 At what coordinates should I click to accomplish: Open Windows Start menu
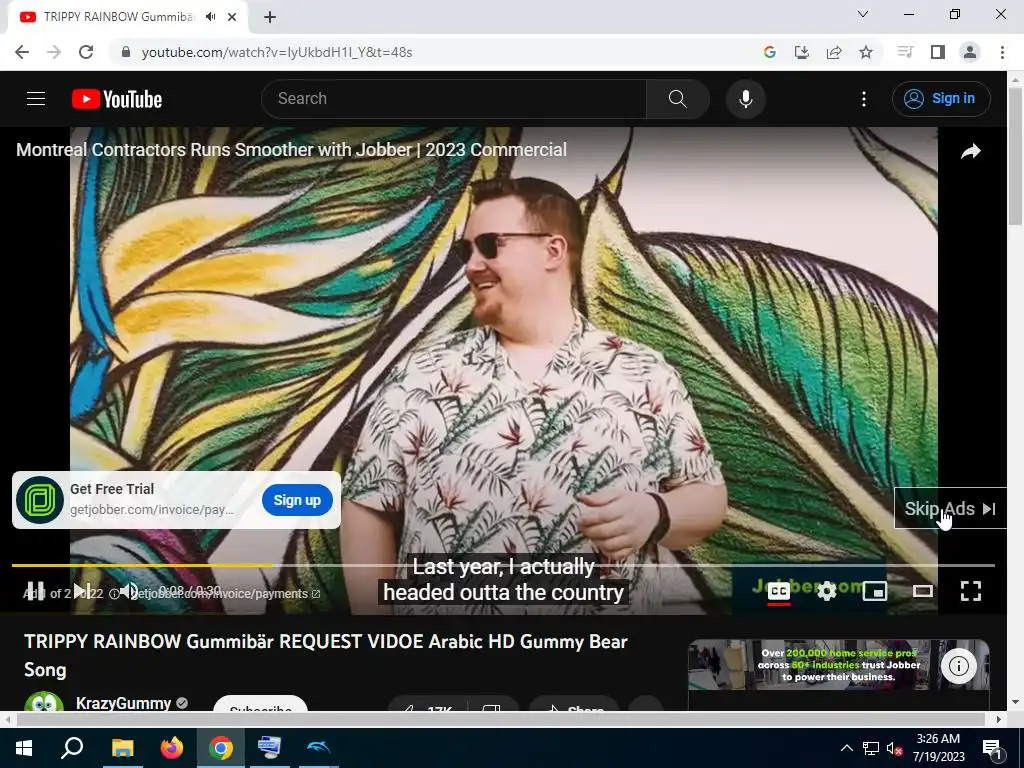tap(24, 748)
